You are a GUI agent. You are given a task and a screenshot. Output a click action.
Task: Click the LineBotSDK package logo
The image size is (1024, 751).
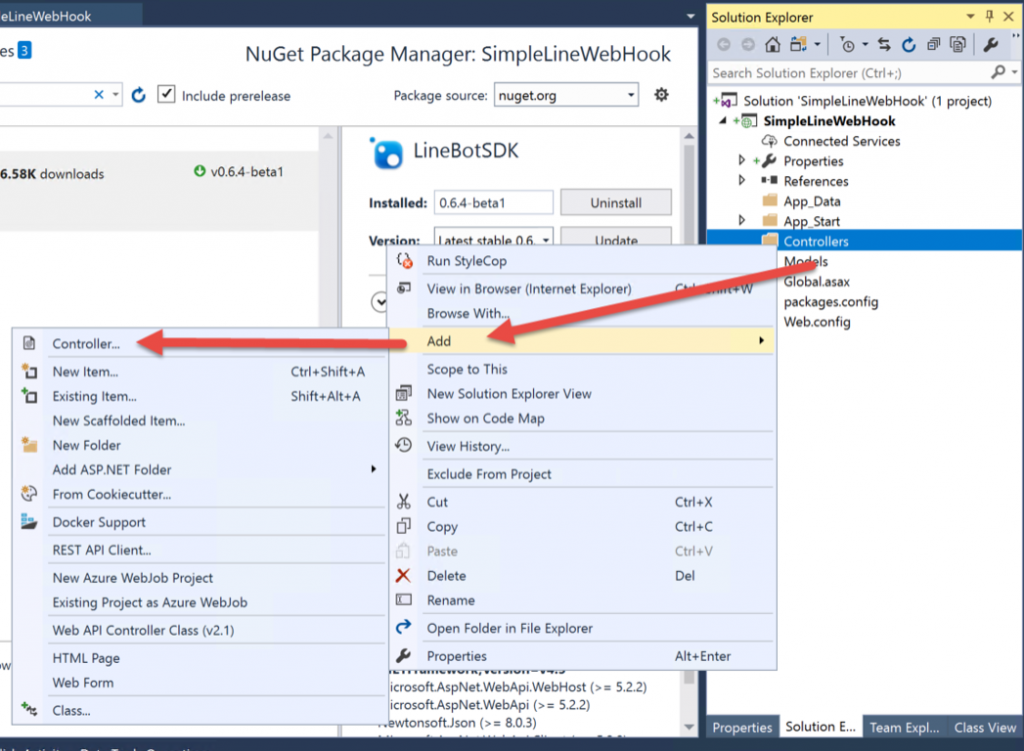387,153
